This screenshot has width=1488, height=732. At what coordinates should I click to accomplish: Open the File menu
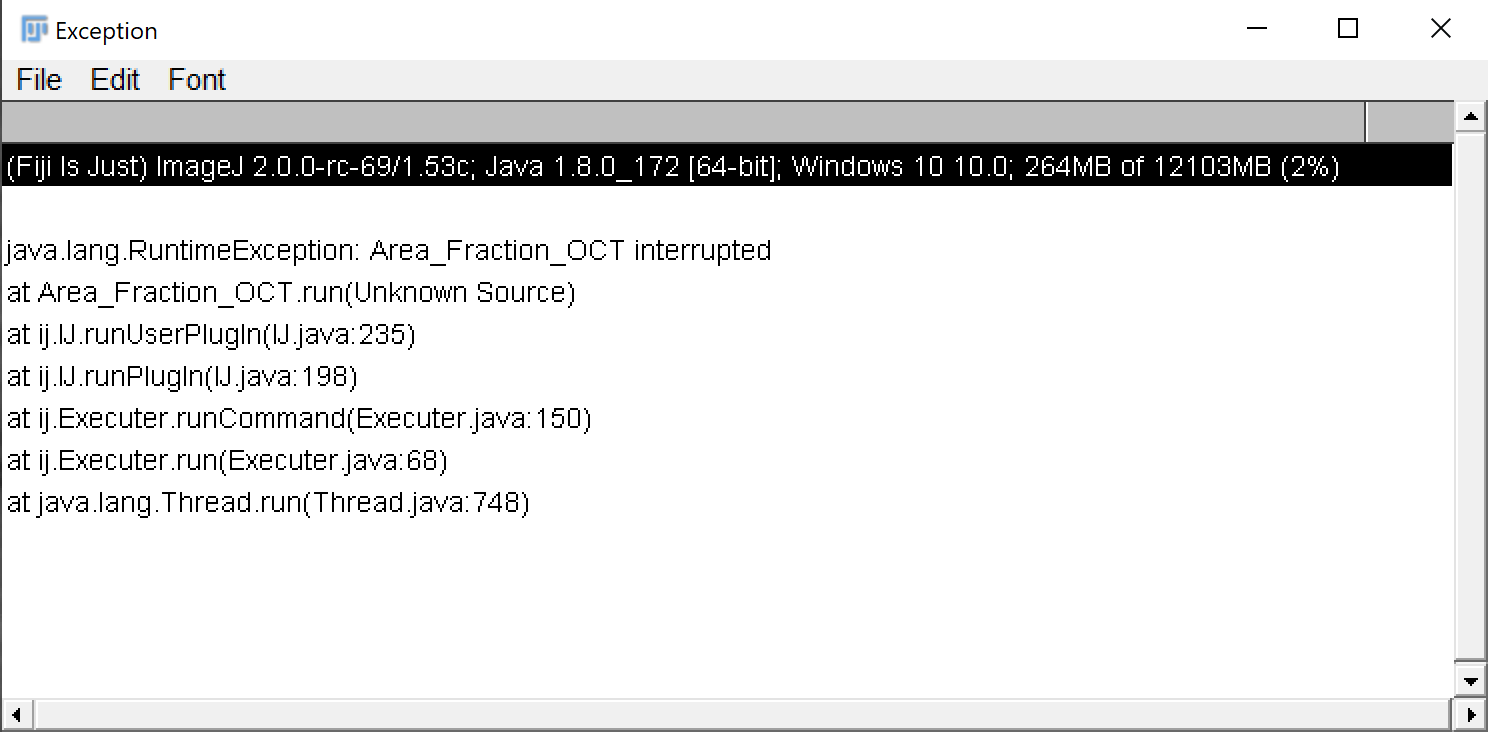[x=39, y=80]
